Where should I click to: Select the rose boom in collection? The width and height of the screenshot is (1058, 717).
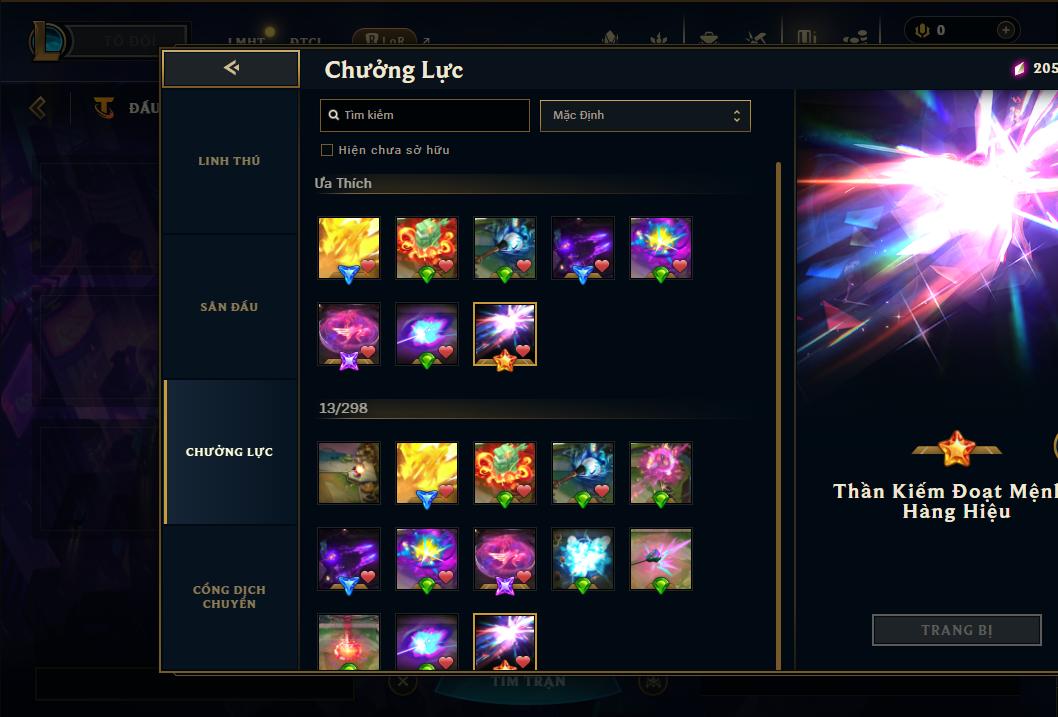coord(661,559)
